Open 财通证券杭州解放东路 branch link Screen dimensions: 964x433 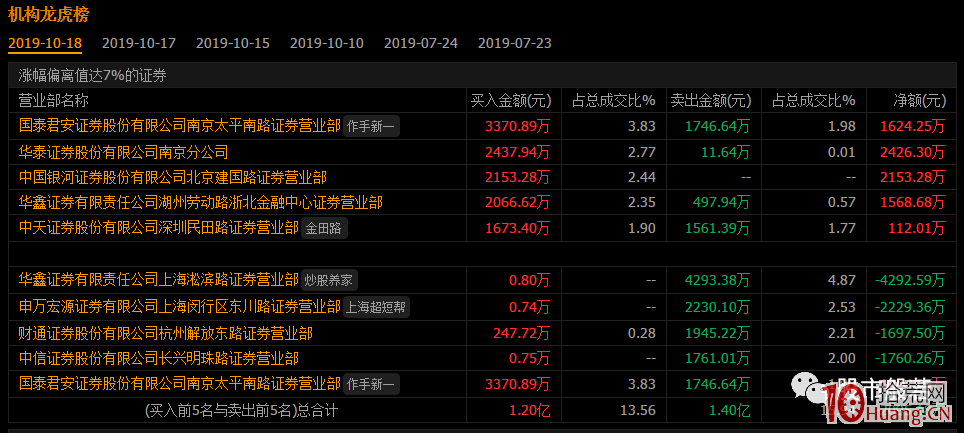click(166, 333)
